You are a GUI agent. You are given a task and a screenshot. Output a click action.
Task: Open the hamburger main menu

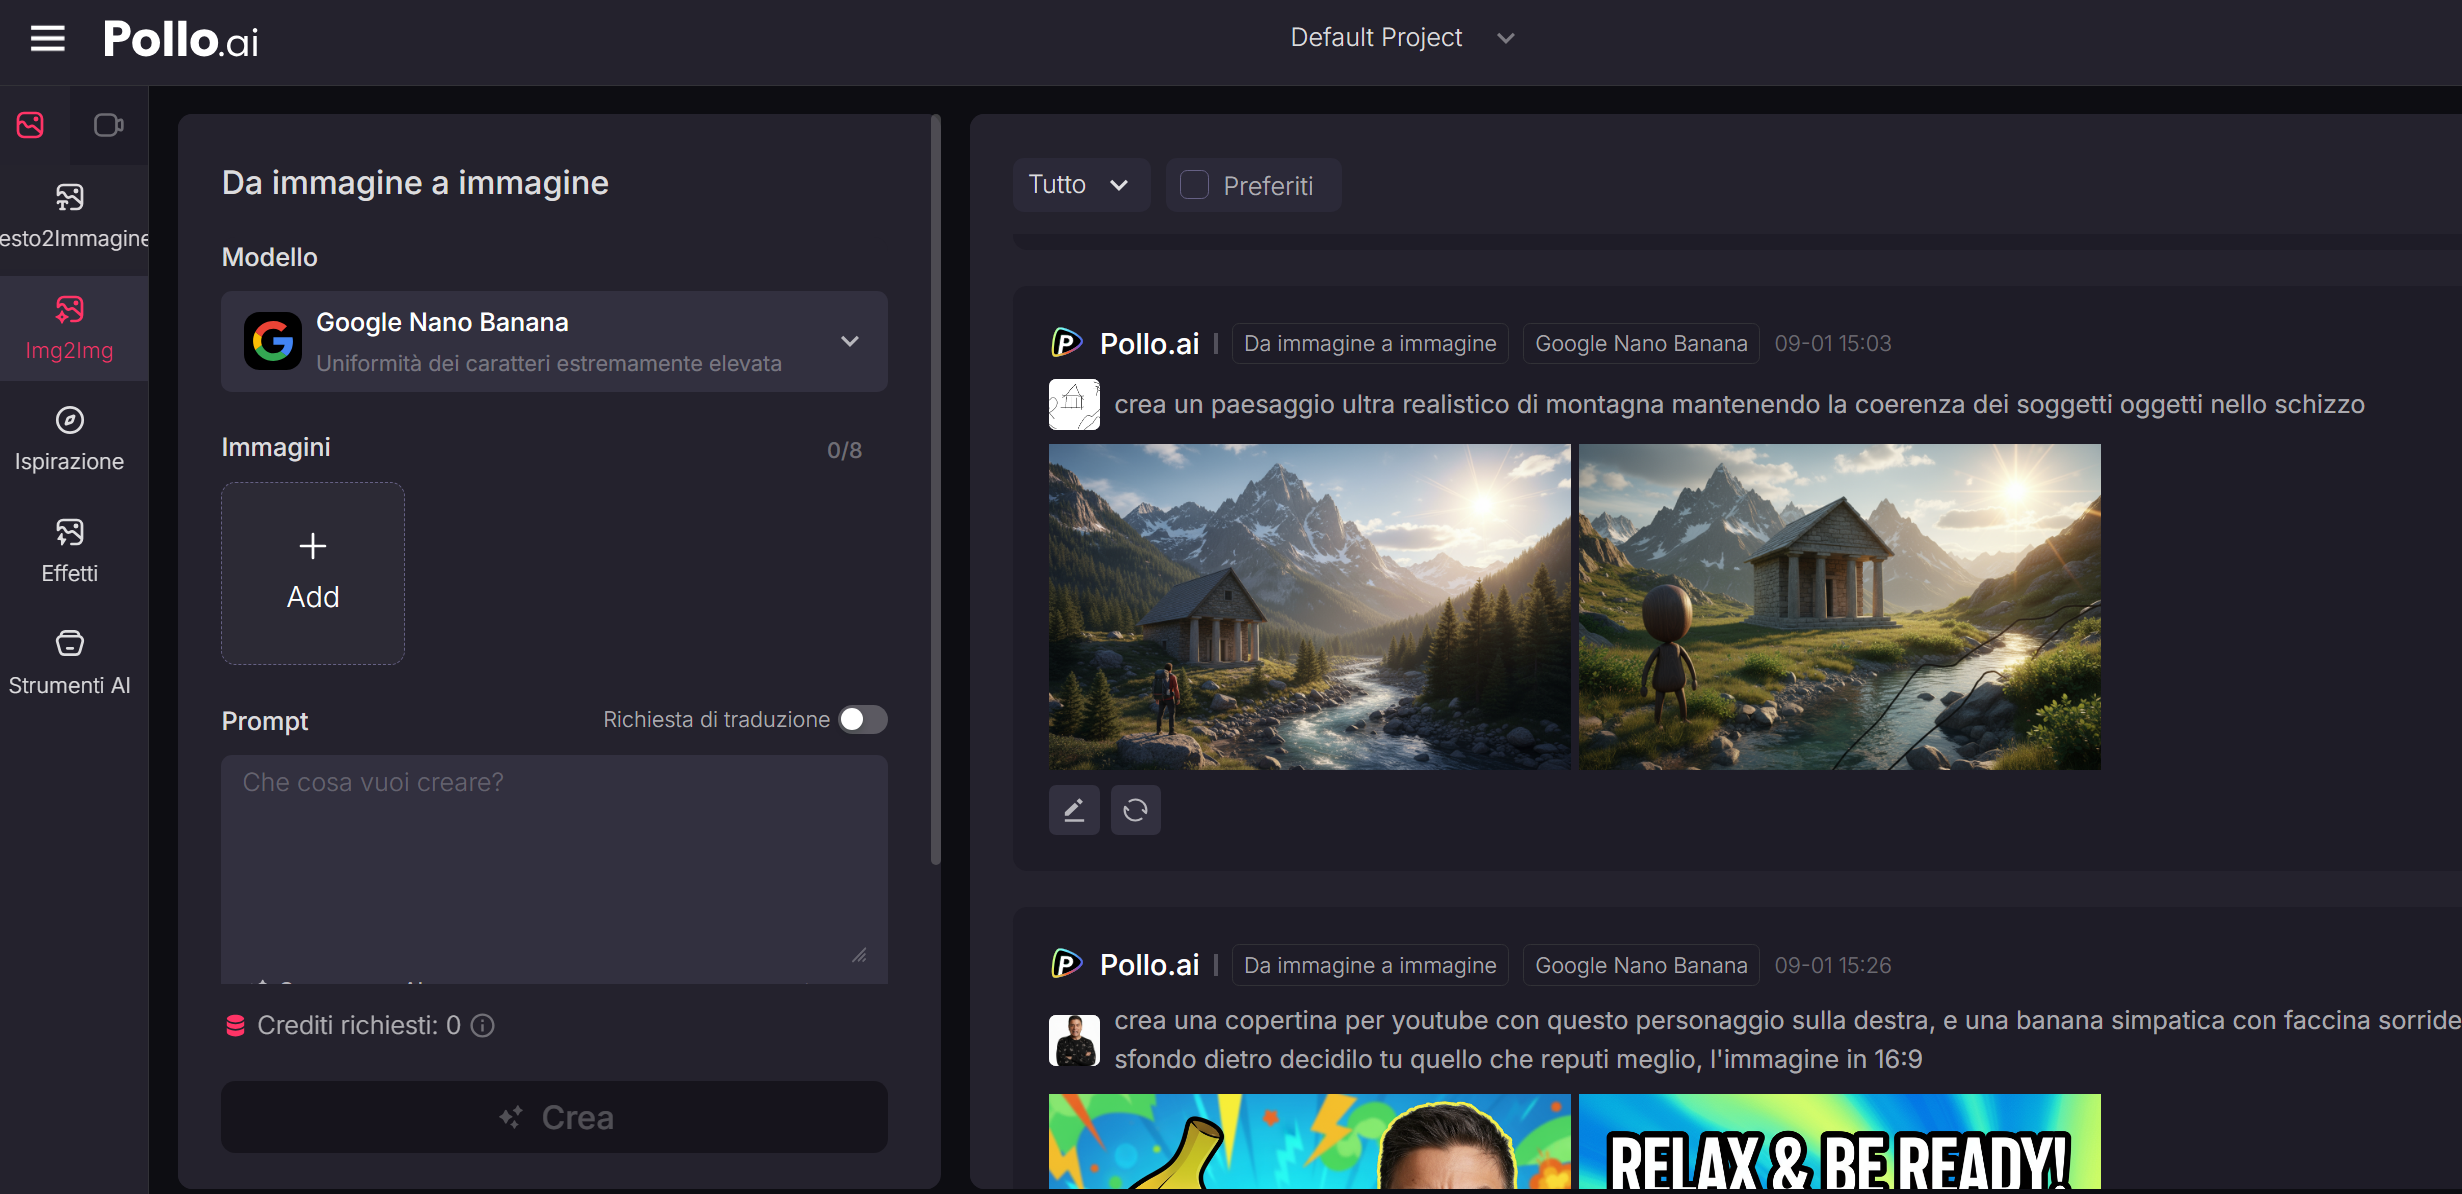[x=47, y=39]
